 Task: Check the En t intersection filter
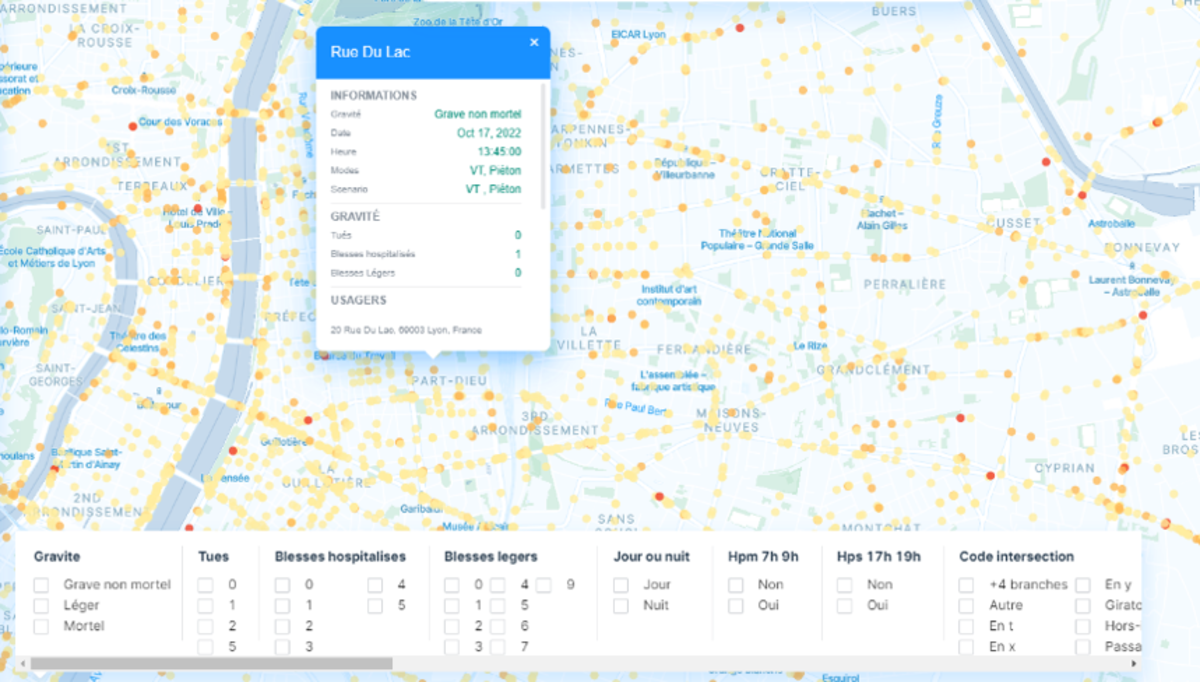click(966, 627)
